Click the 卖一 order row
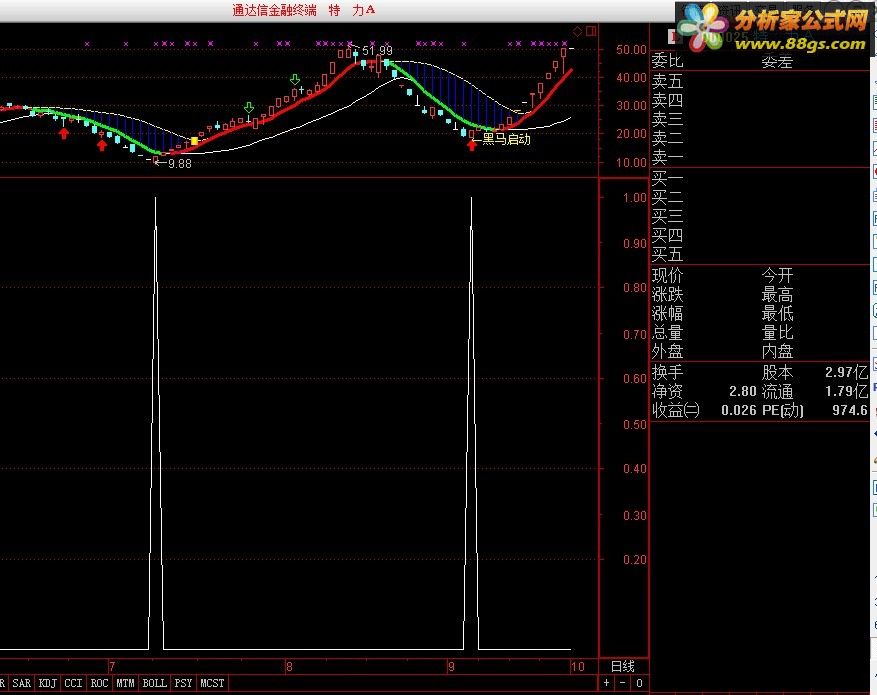Viewport: 877px width, 695px height. click(760, 157)
